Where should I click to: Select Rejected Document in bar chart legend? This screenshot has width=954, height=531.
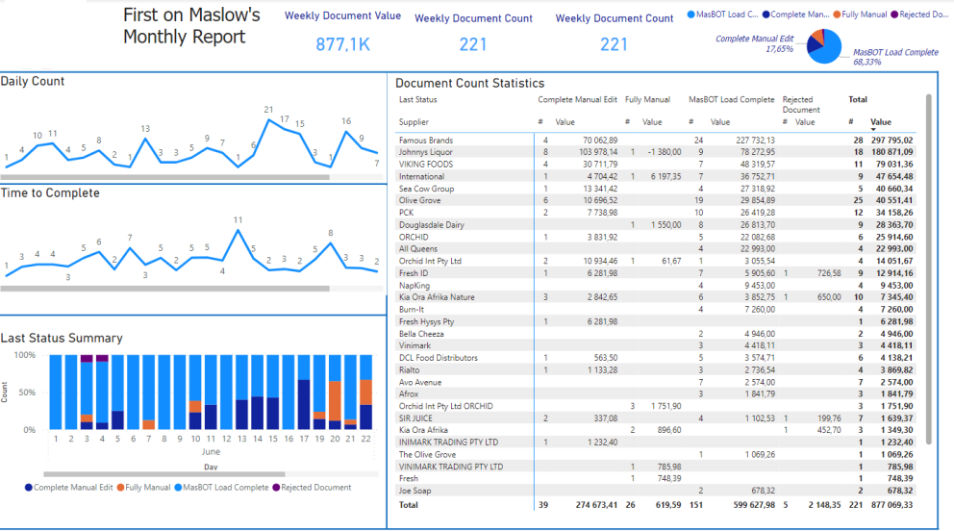[276, 488]
